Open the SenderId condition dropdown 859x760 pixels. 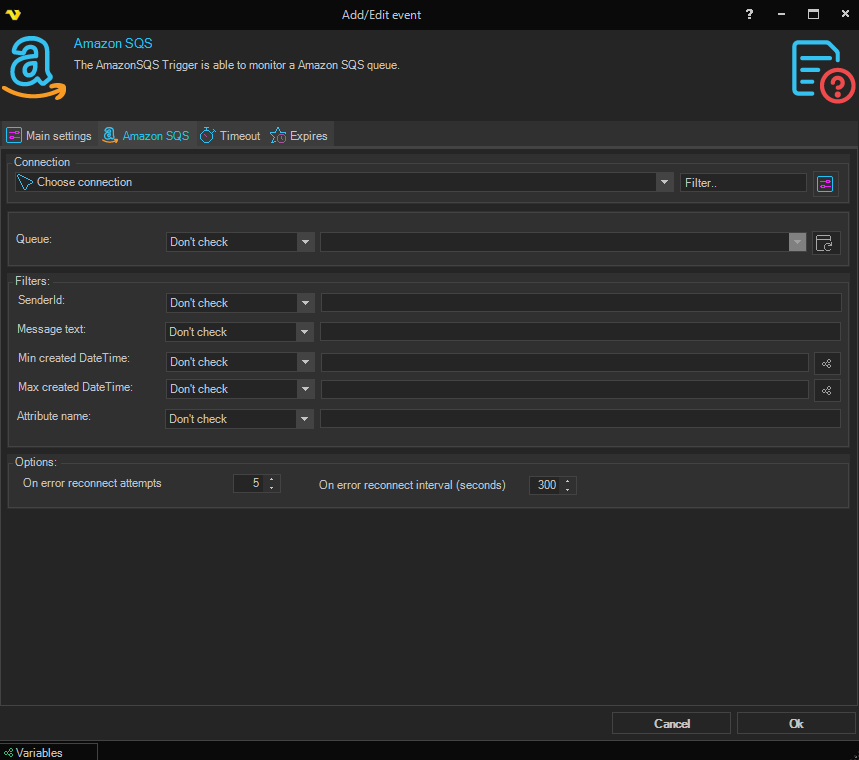click(305, 303)
